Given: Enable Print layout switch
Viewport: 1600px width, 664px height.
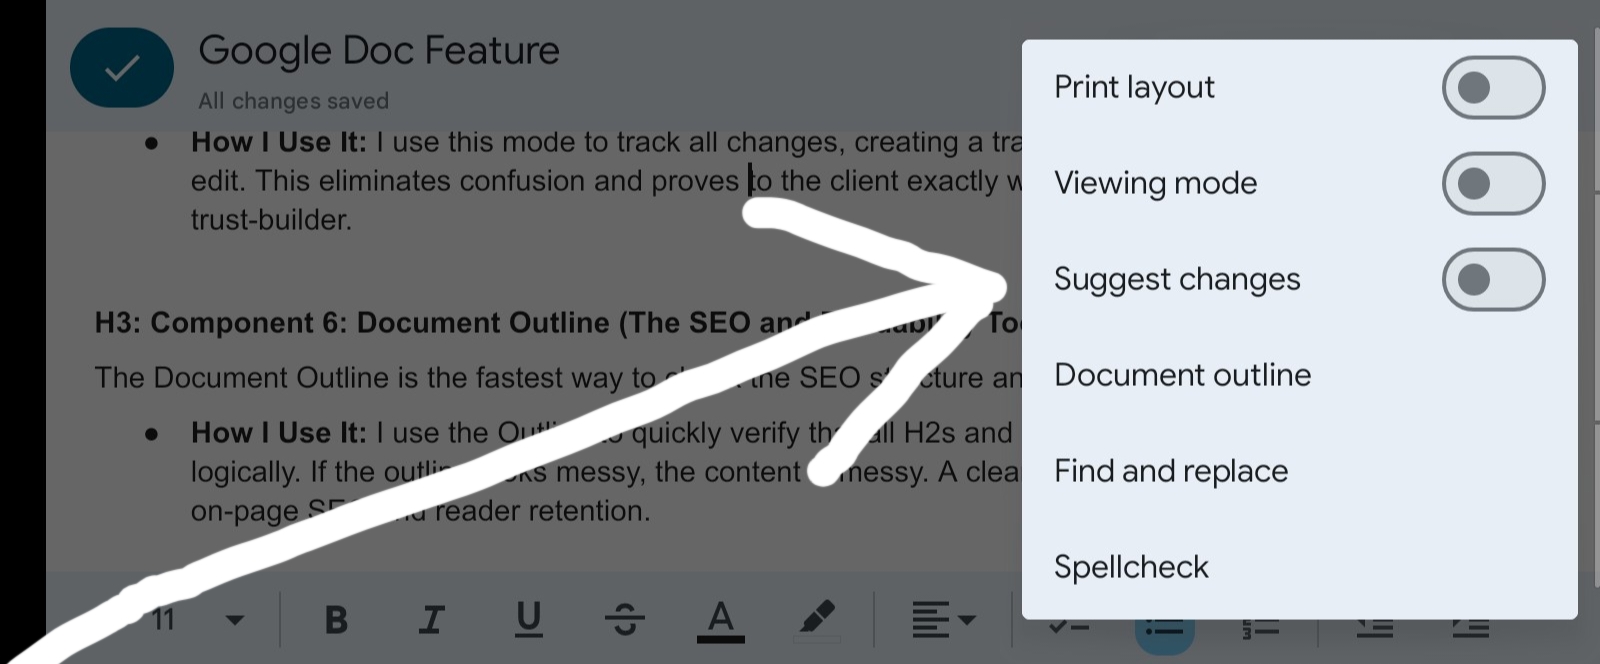Looking at the screenshot, I should tap(1493, 87).
